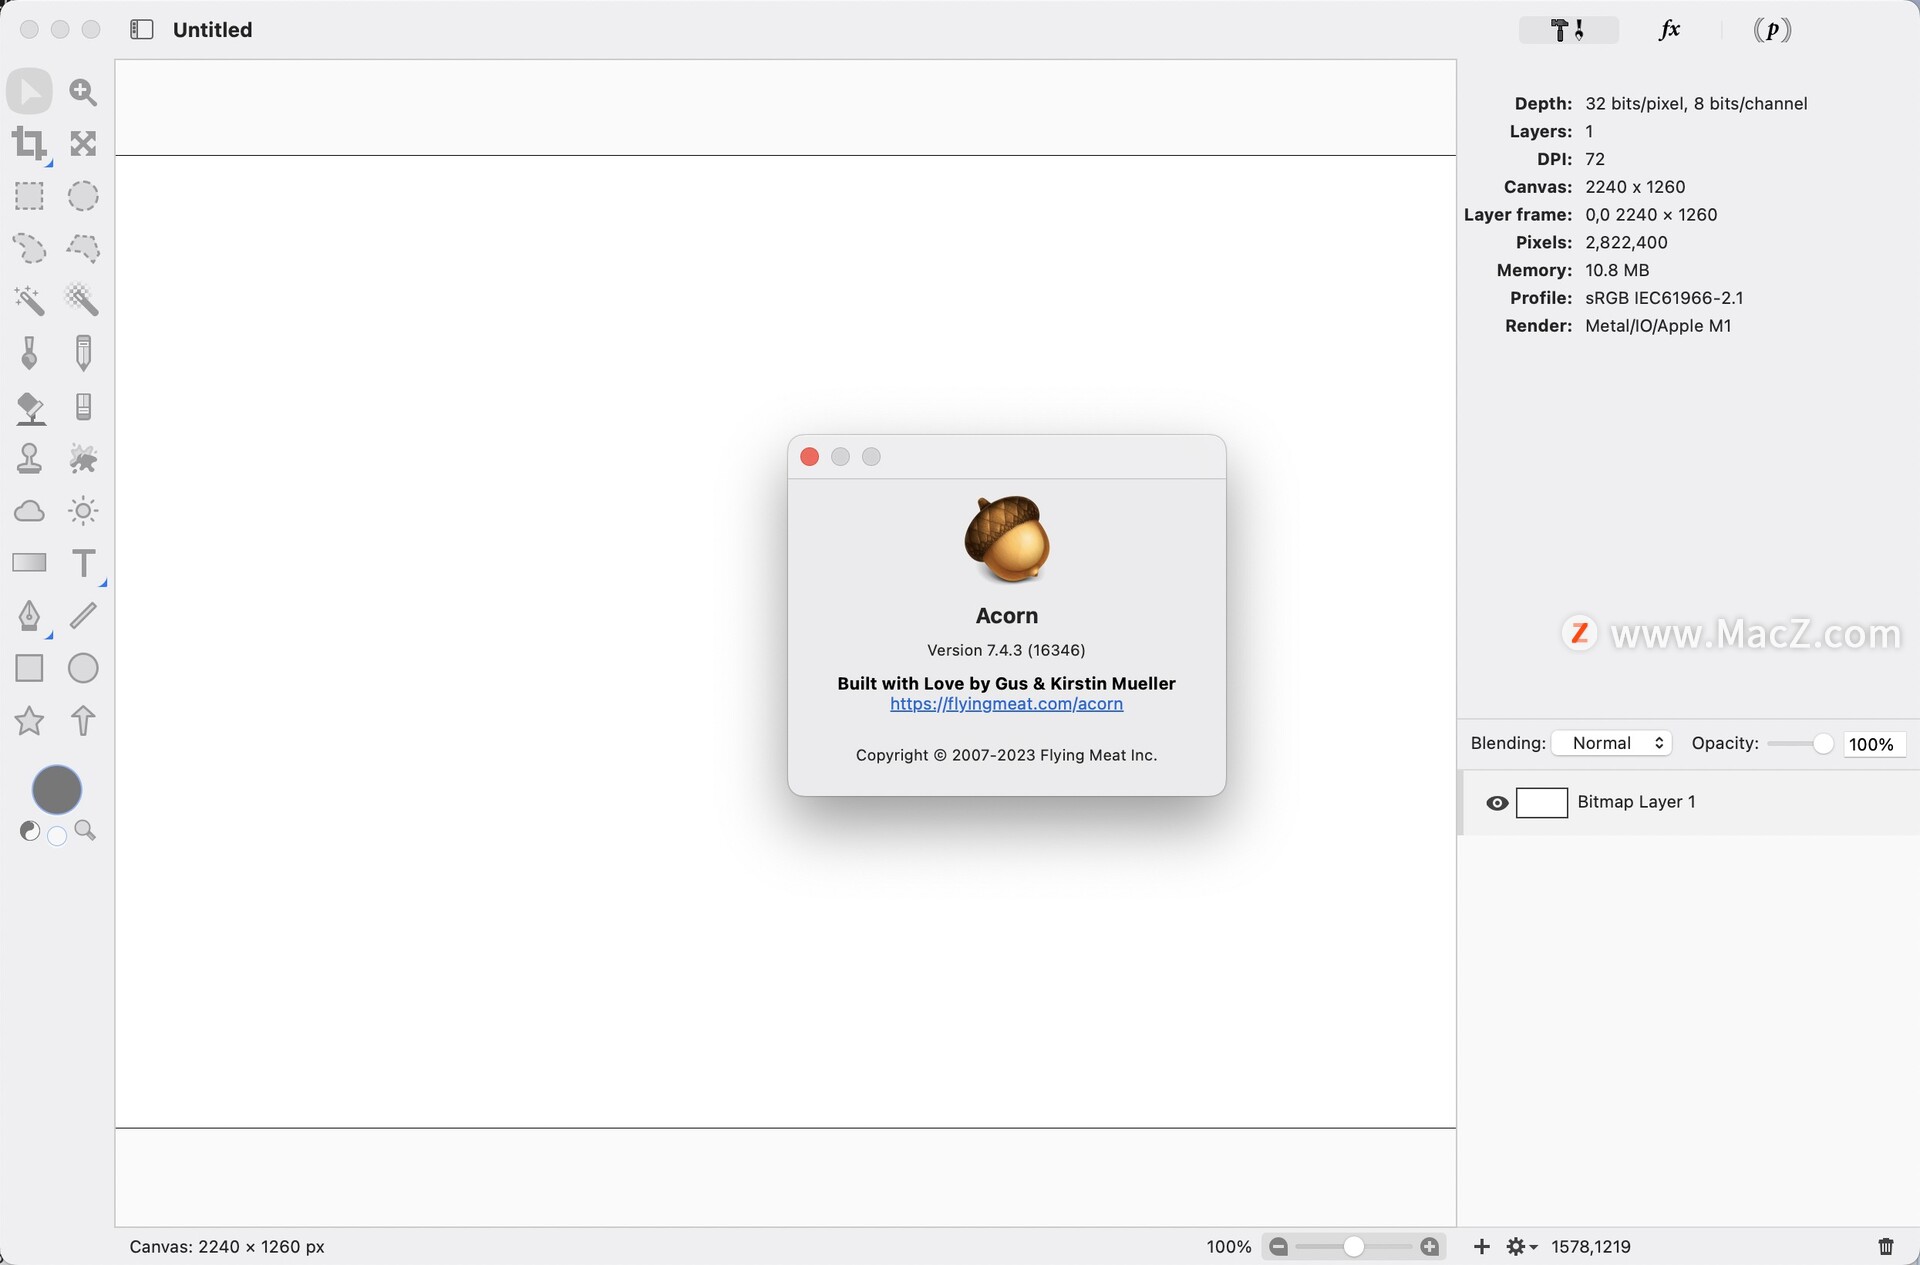This screenshot has width=1920, height=1265.
Task: Click the foreground color well
Action: [57, 790]
